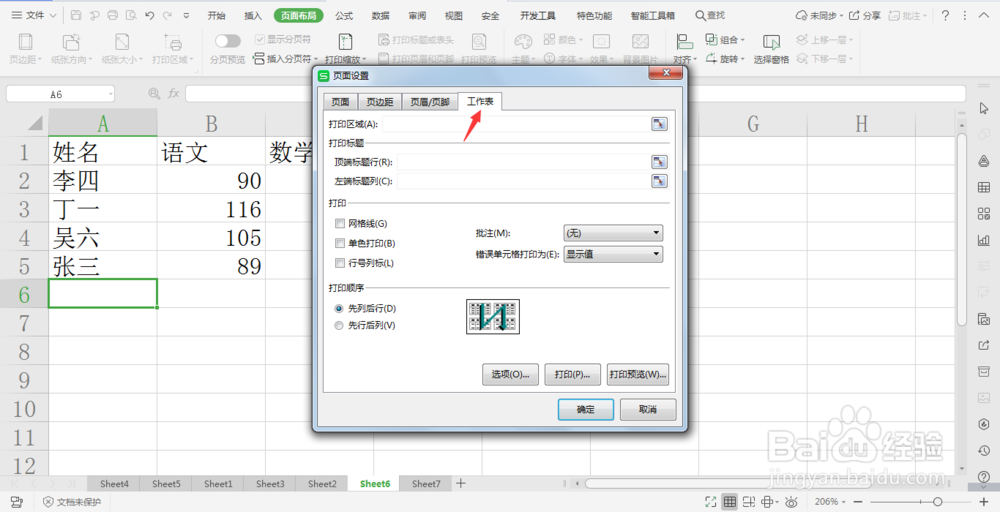Switch to the 页眉/页脚 dialog tab

point(430,102)
